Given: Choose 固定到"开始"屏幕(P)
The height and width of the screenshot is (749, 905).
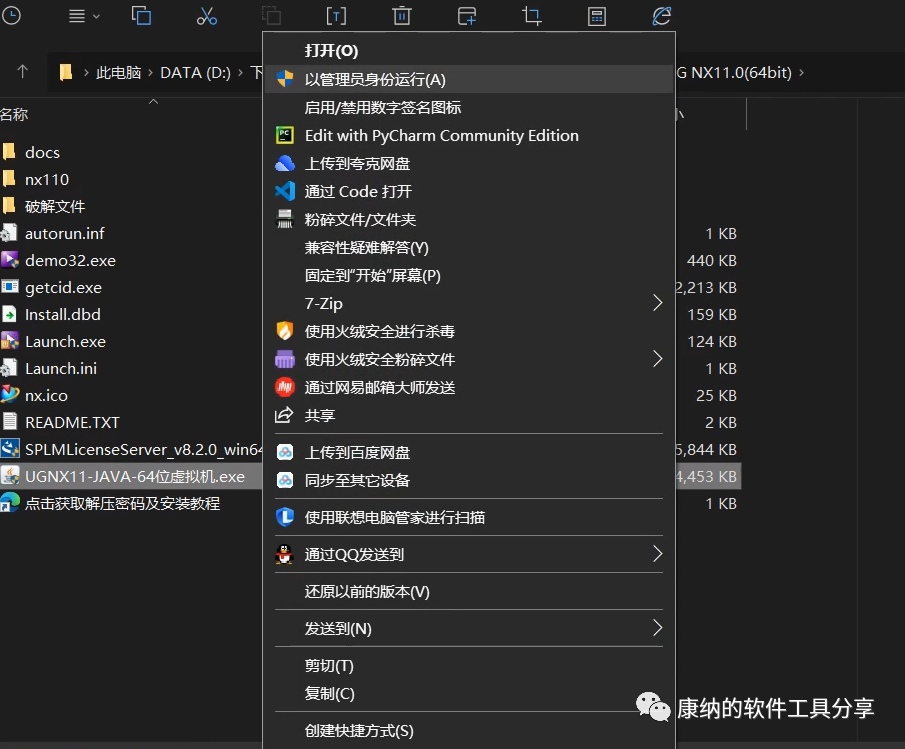Looking at the screenshot, I should [469, 275].
